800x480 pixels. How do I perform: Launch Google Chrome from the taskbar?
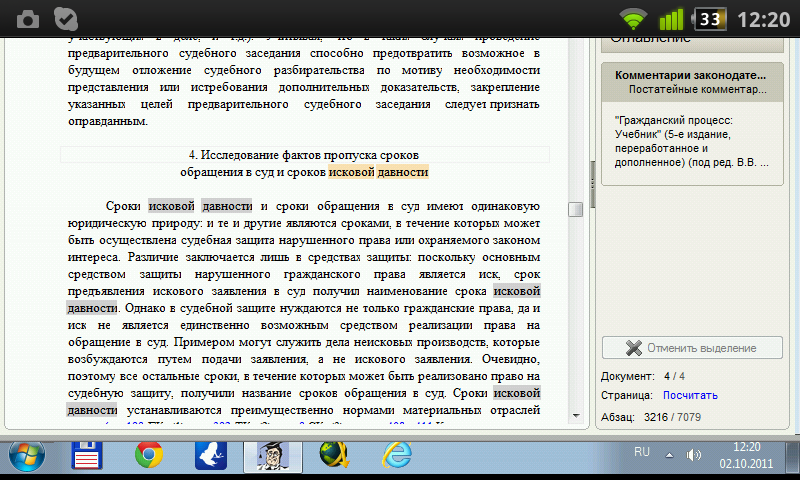coord(150,457)
